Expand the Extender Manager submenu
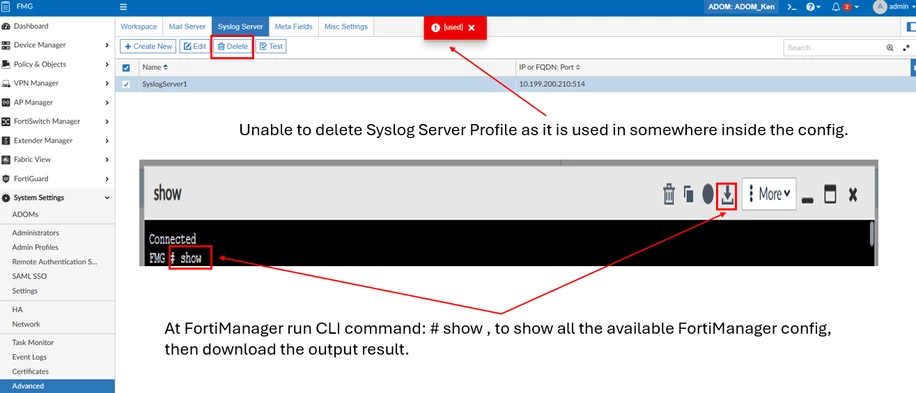 [x=107, y=141]
